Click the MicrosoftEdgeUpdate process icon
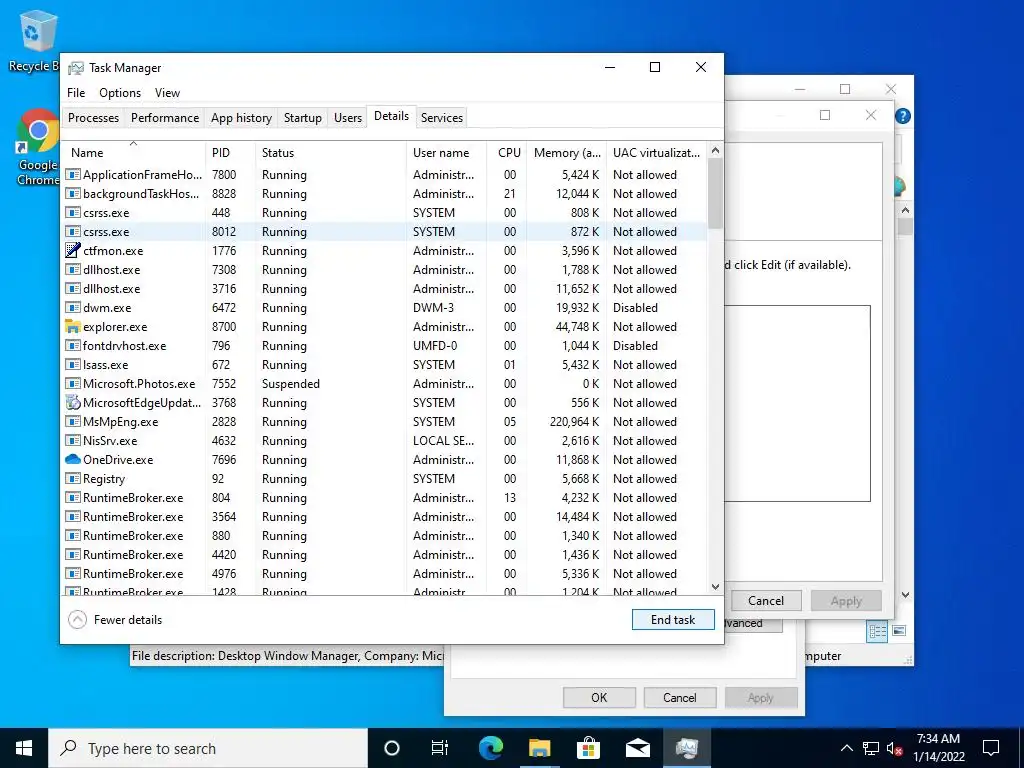1024x768 pixels. [x=72, y=403]
